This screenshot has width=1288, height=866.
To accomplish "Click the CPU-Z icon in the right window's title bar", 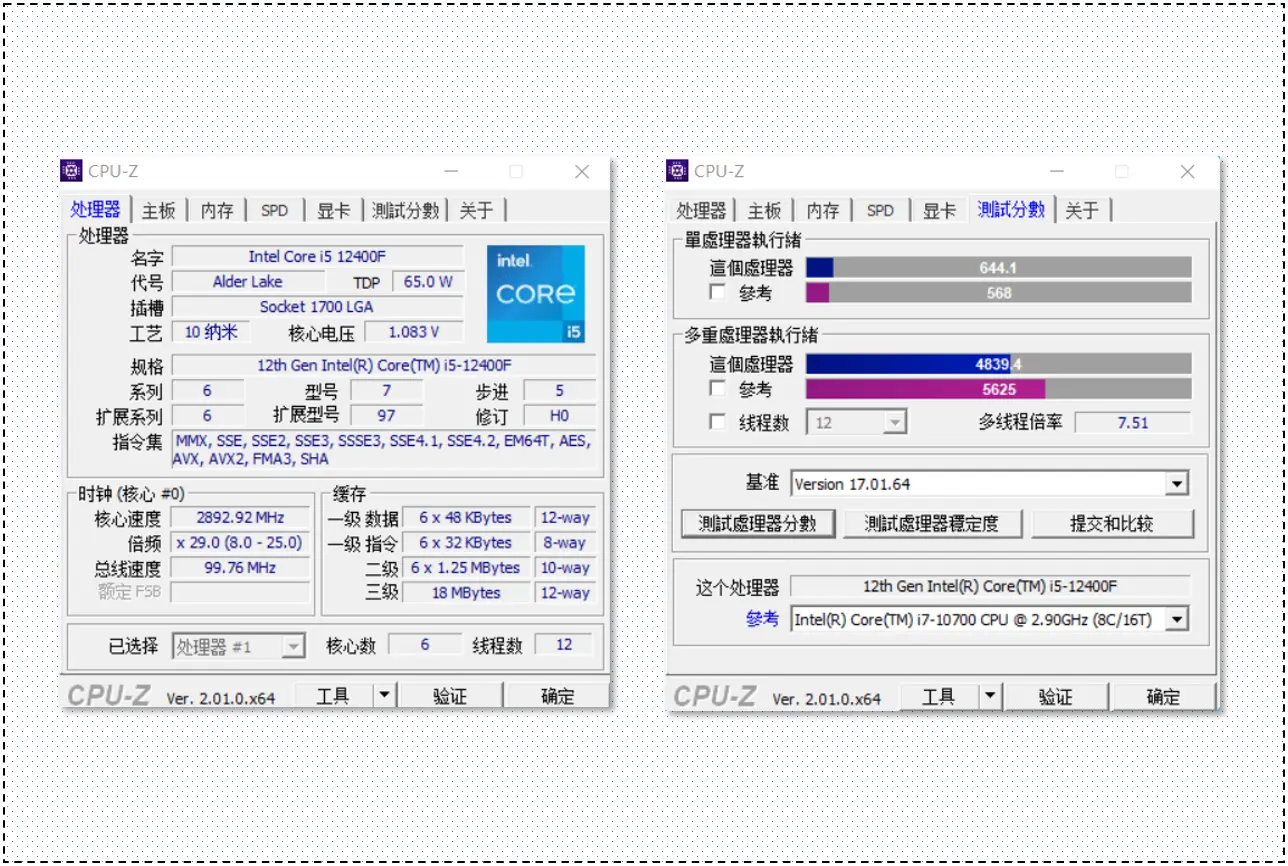I will tap(677, 171).
